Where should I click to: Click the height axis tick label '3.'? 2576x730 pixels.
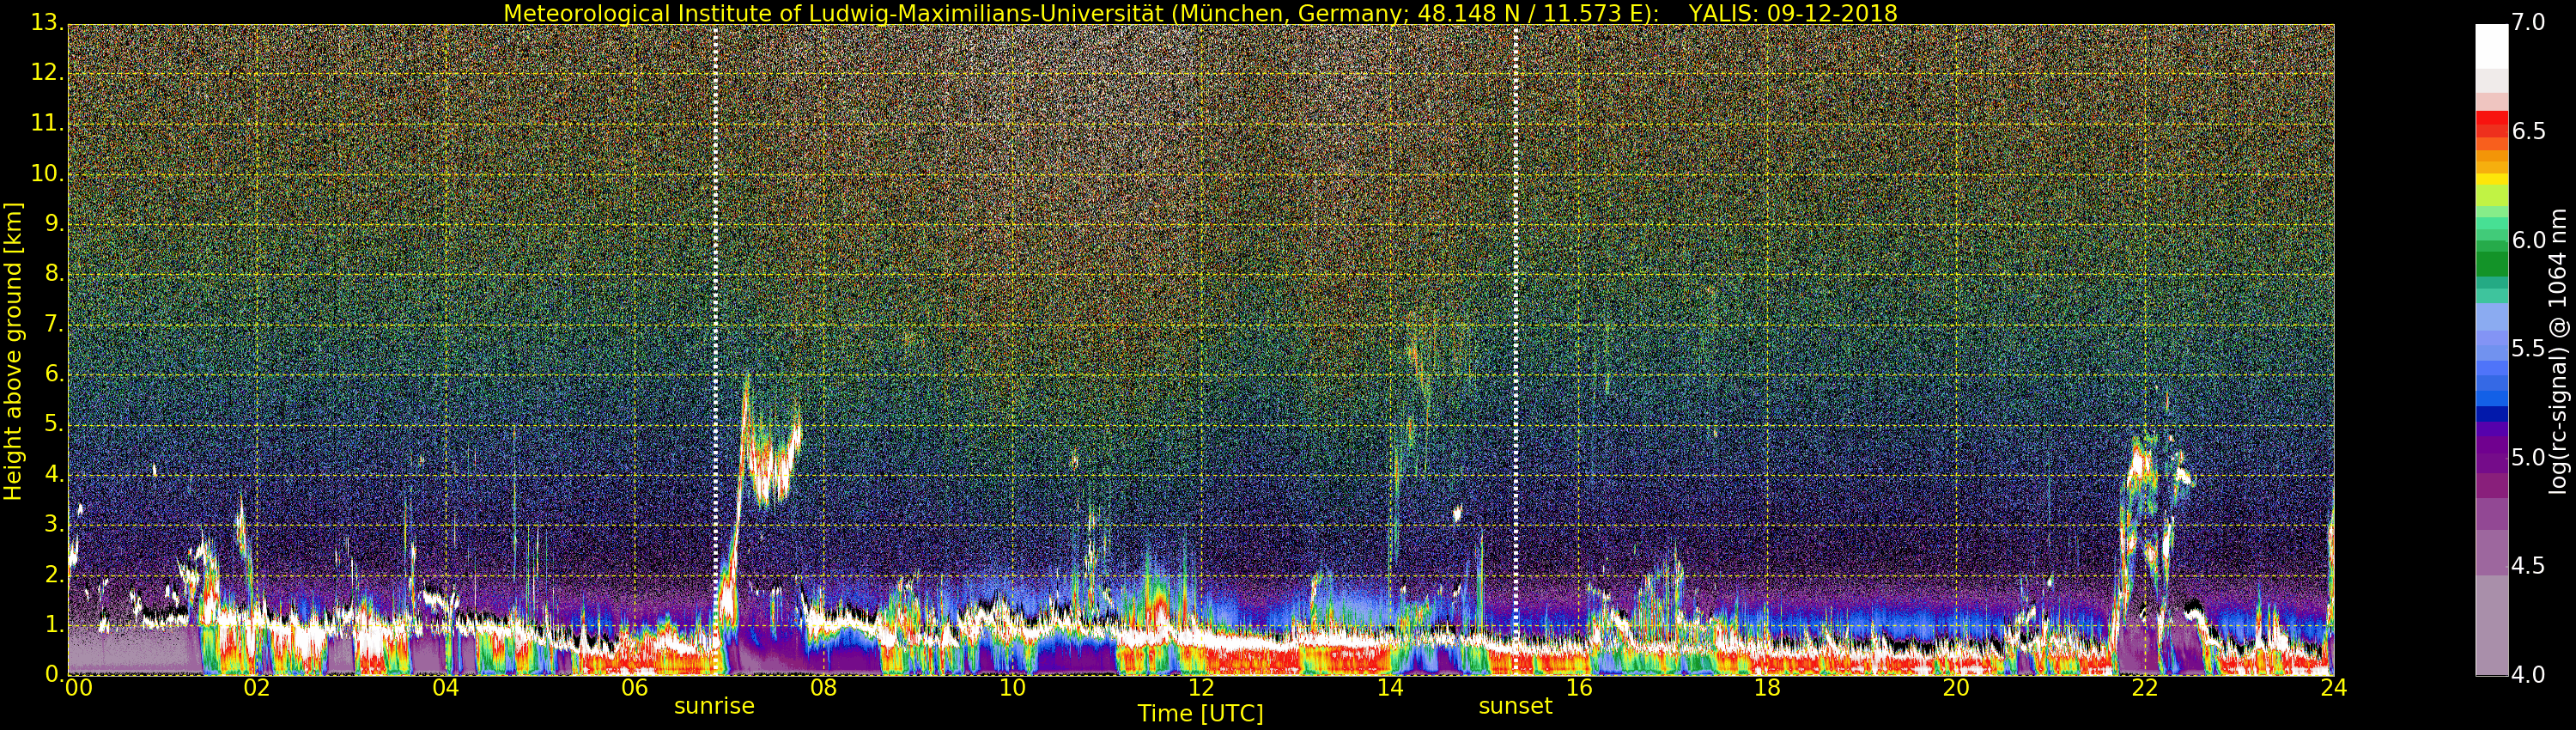pos(54,524)
